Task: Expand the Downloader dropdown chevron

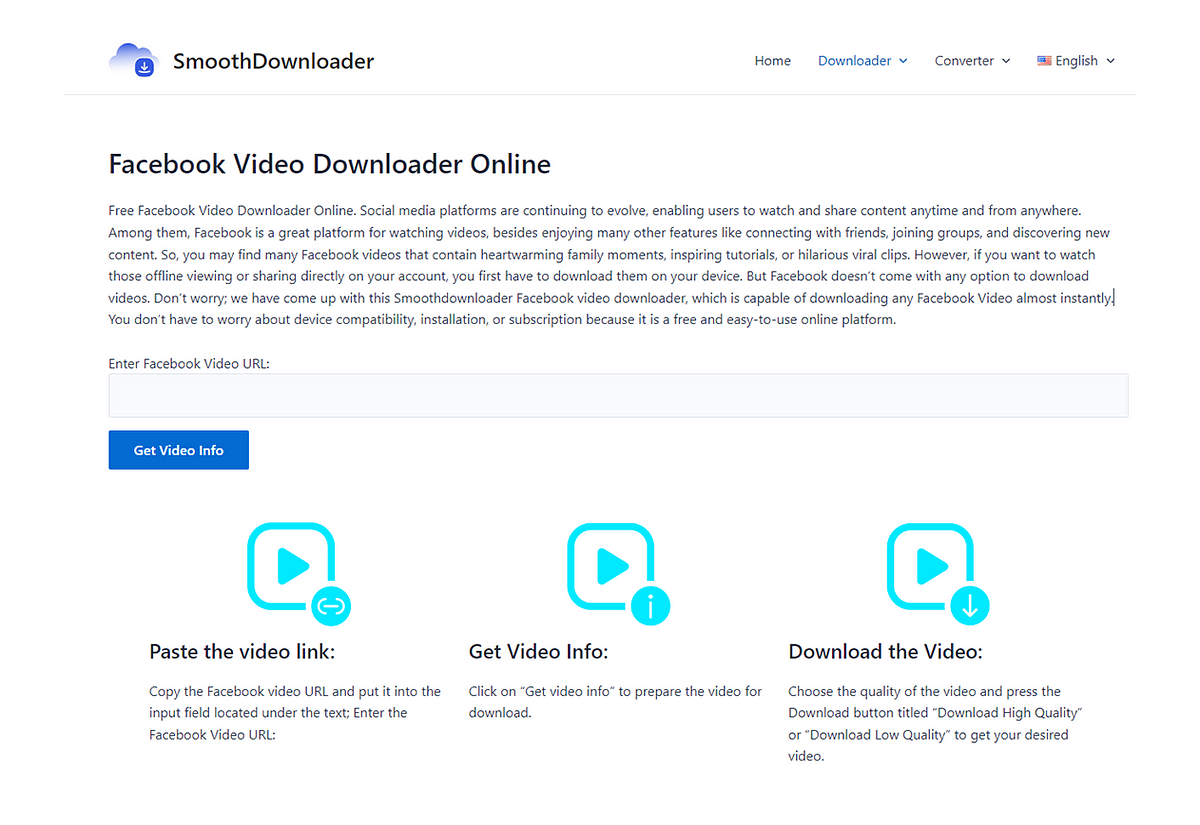Action: (x=903, y=61)
